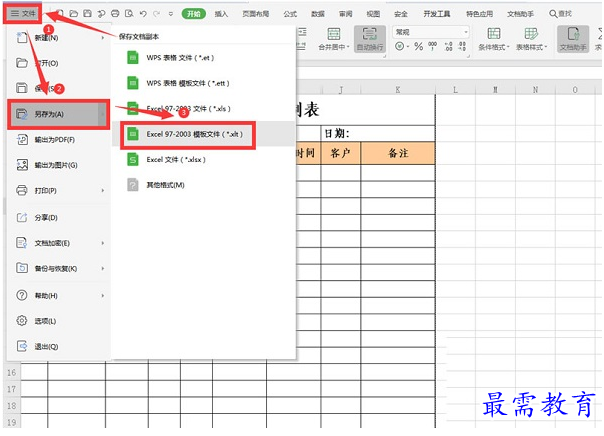Viewport: 604px width, 436px height.
Task: Select 分享(D) in the file menu
Action: point(59,218)
